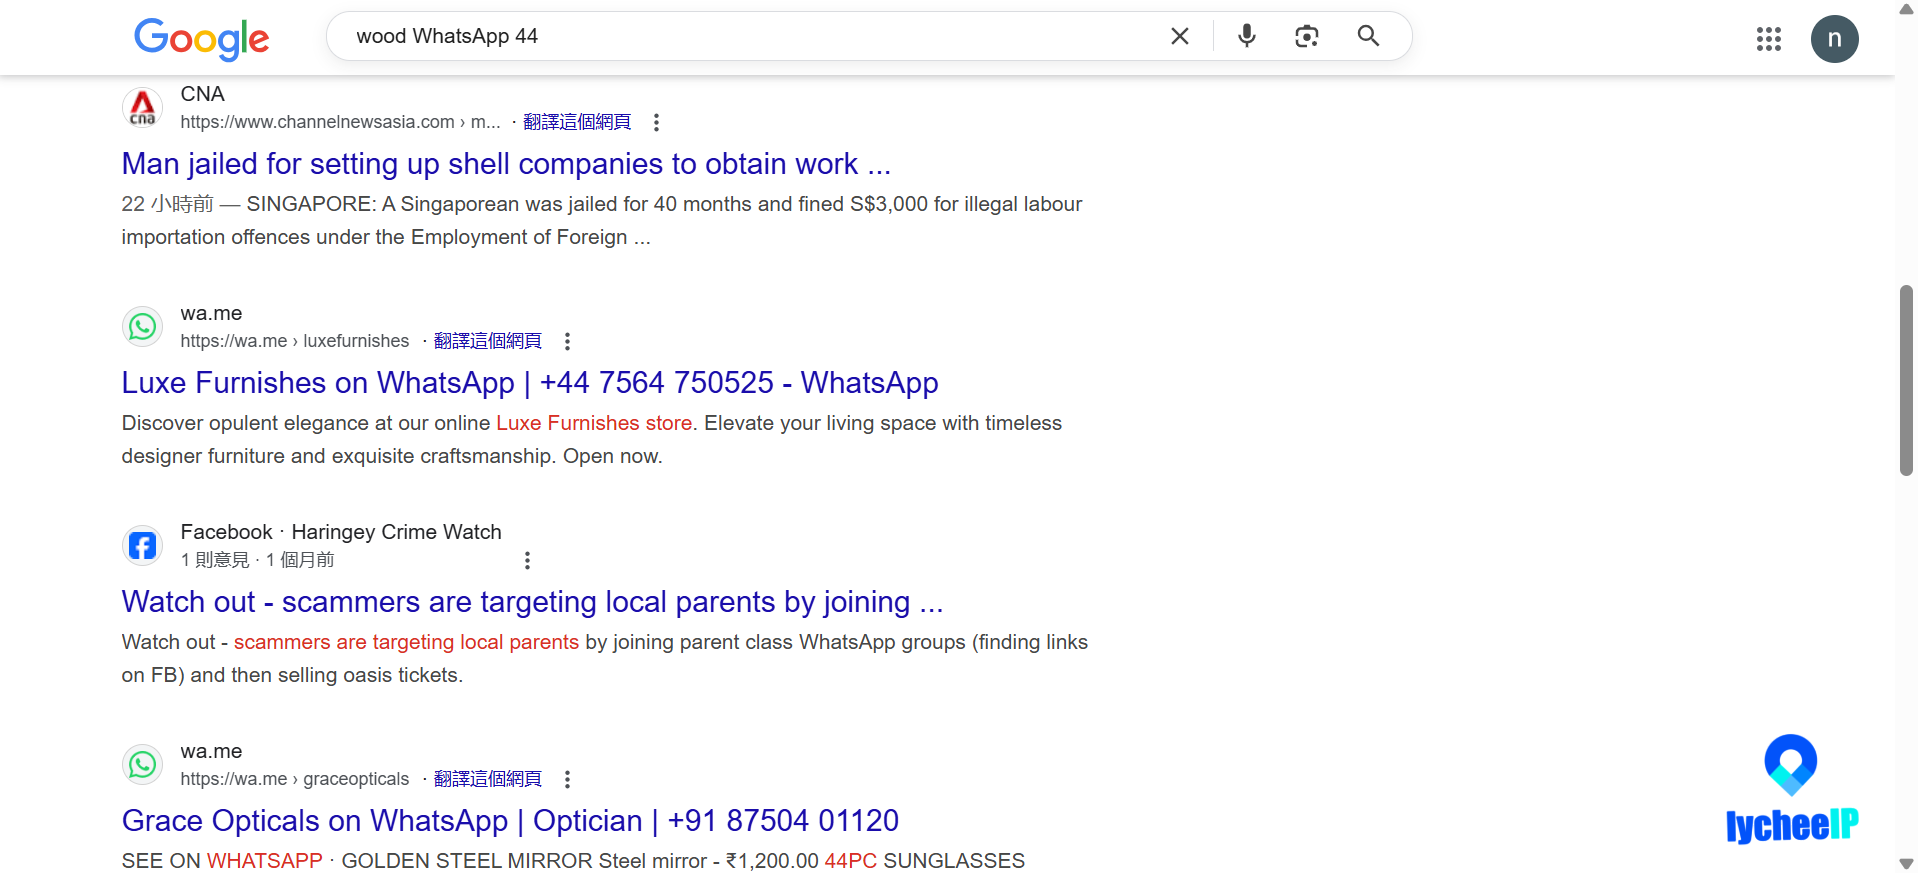Click the page scrollbar down arrow
Image resolution: width=1918 pixels, height=873 pixels.
(1906, 863)
